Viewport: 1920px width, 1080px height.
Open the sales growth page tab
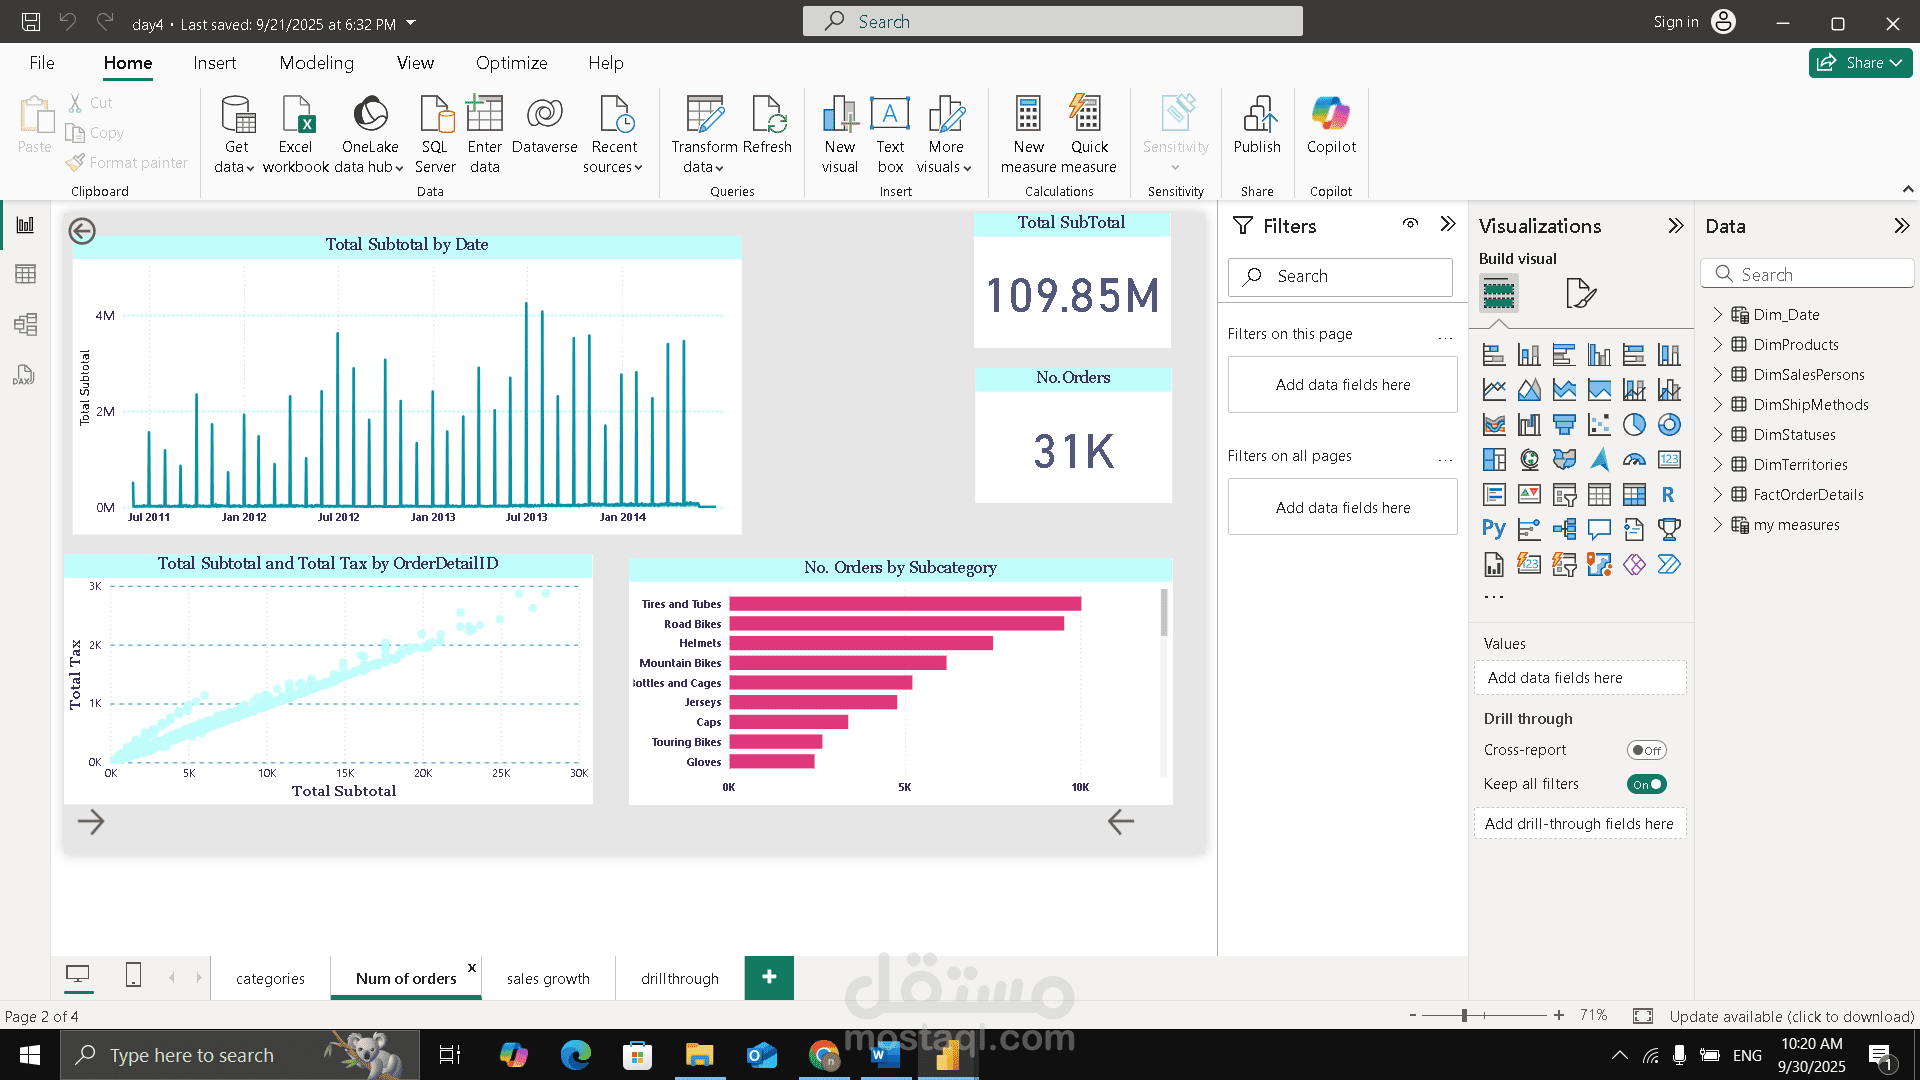pyautogui.click(x=548, y=978)
